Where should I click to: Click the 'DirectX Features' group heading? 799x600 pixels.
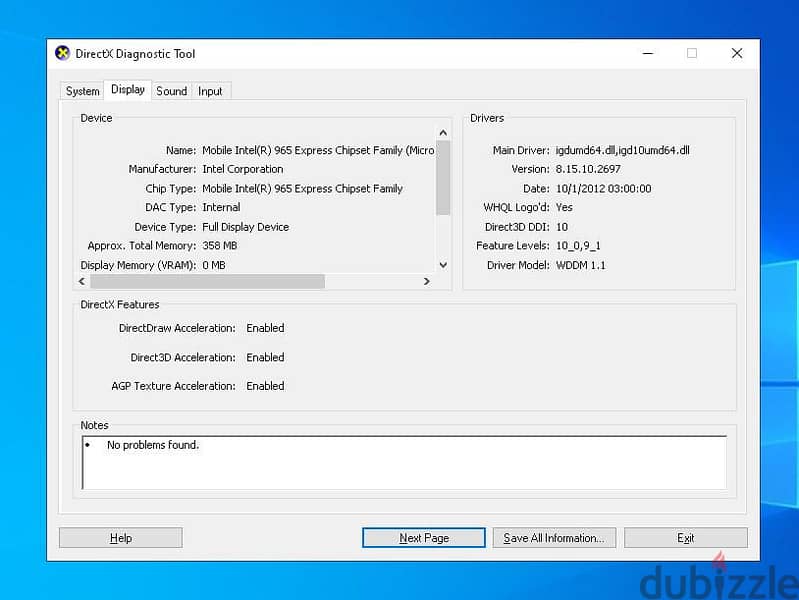pos(120,305)
